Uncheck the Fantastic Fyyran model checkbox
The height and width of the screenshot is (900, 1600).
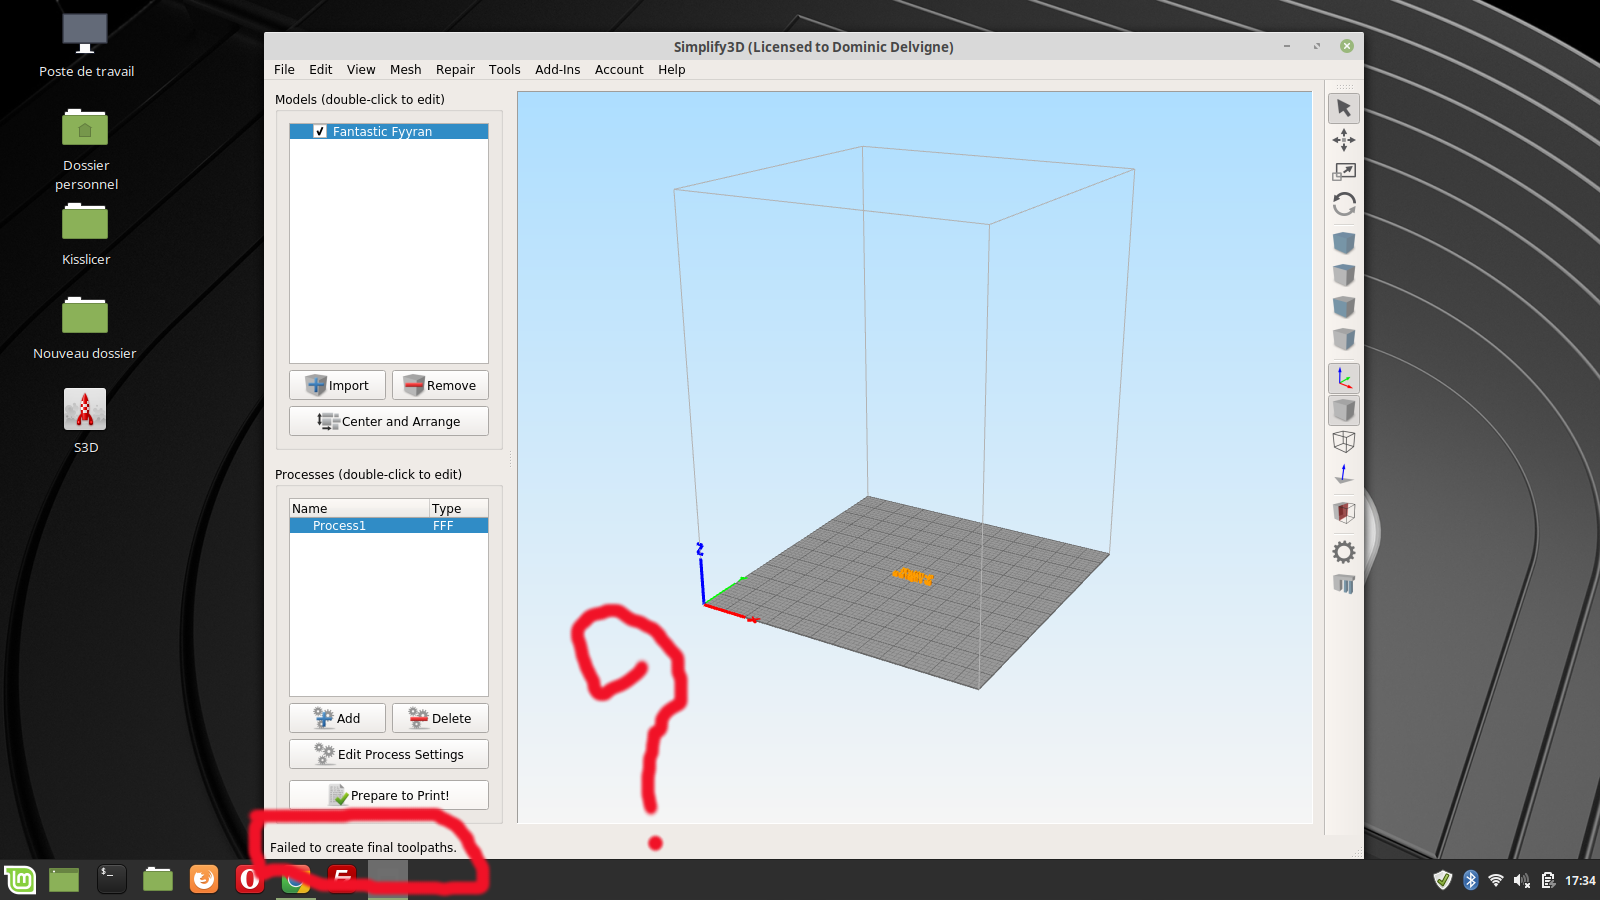(320, 131)
